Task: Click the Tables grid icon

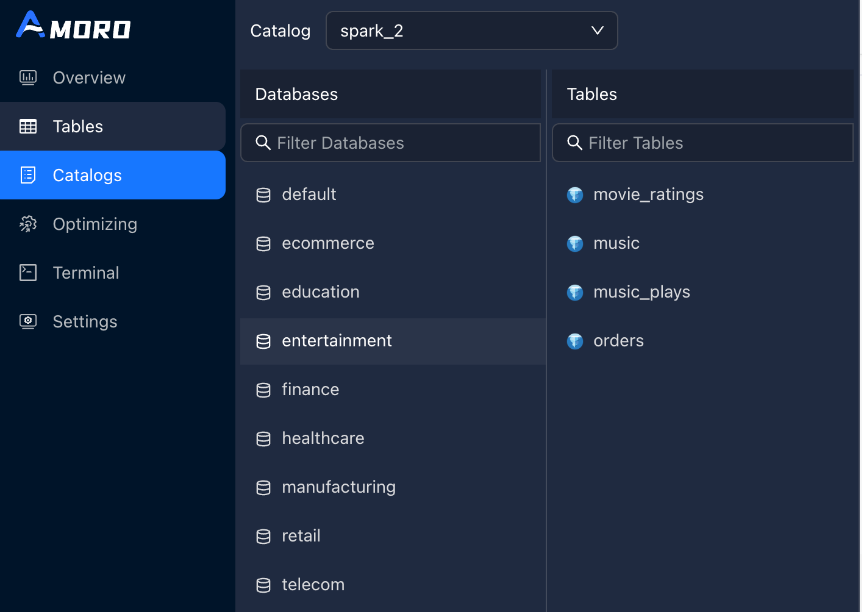Action: 28,127
